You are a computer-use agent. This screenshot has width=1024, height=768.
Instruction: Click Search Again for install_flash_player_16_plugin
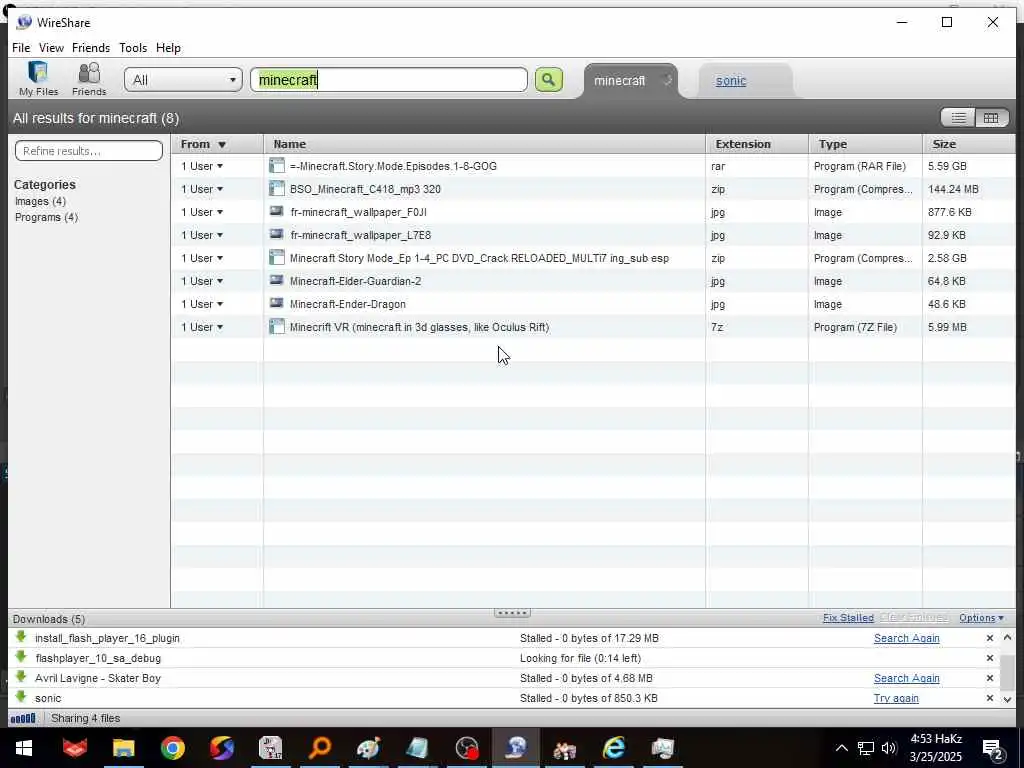(x=906, y=638)
